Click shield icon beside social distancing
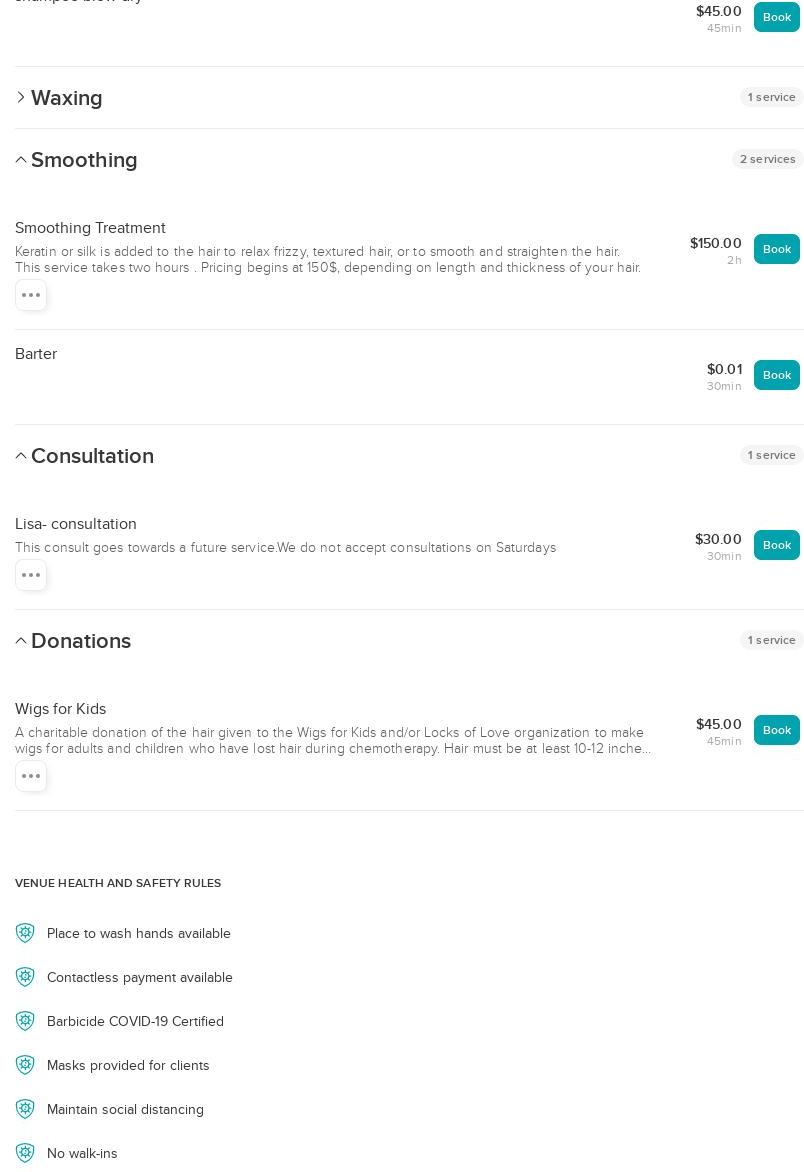The image size is (804, 1172). click(x=25, y=1109)
